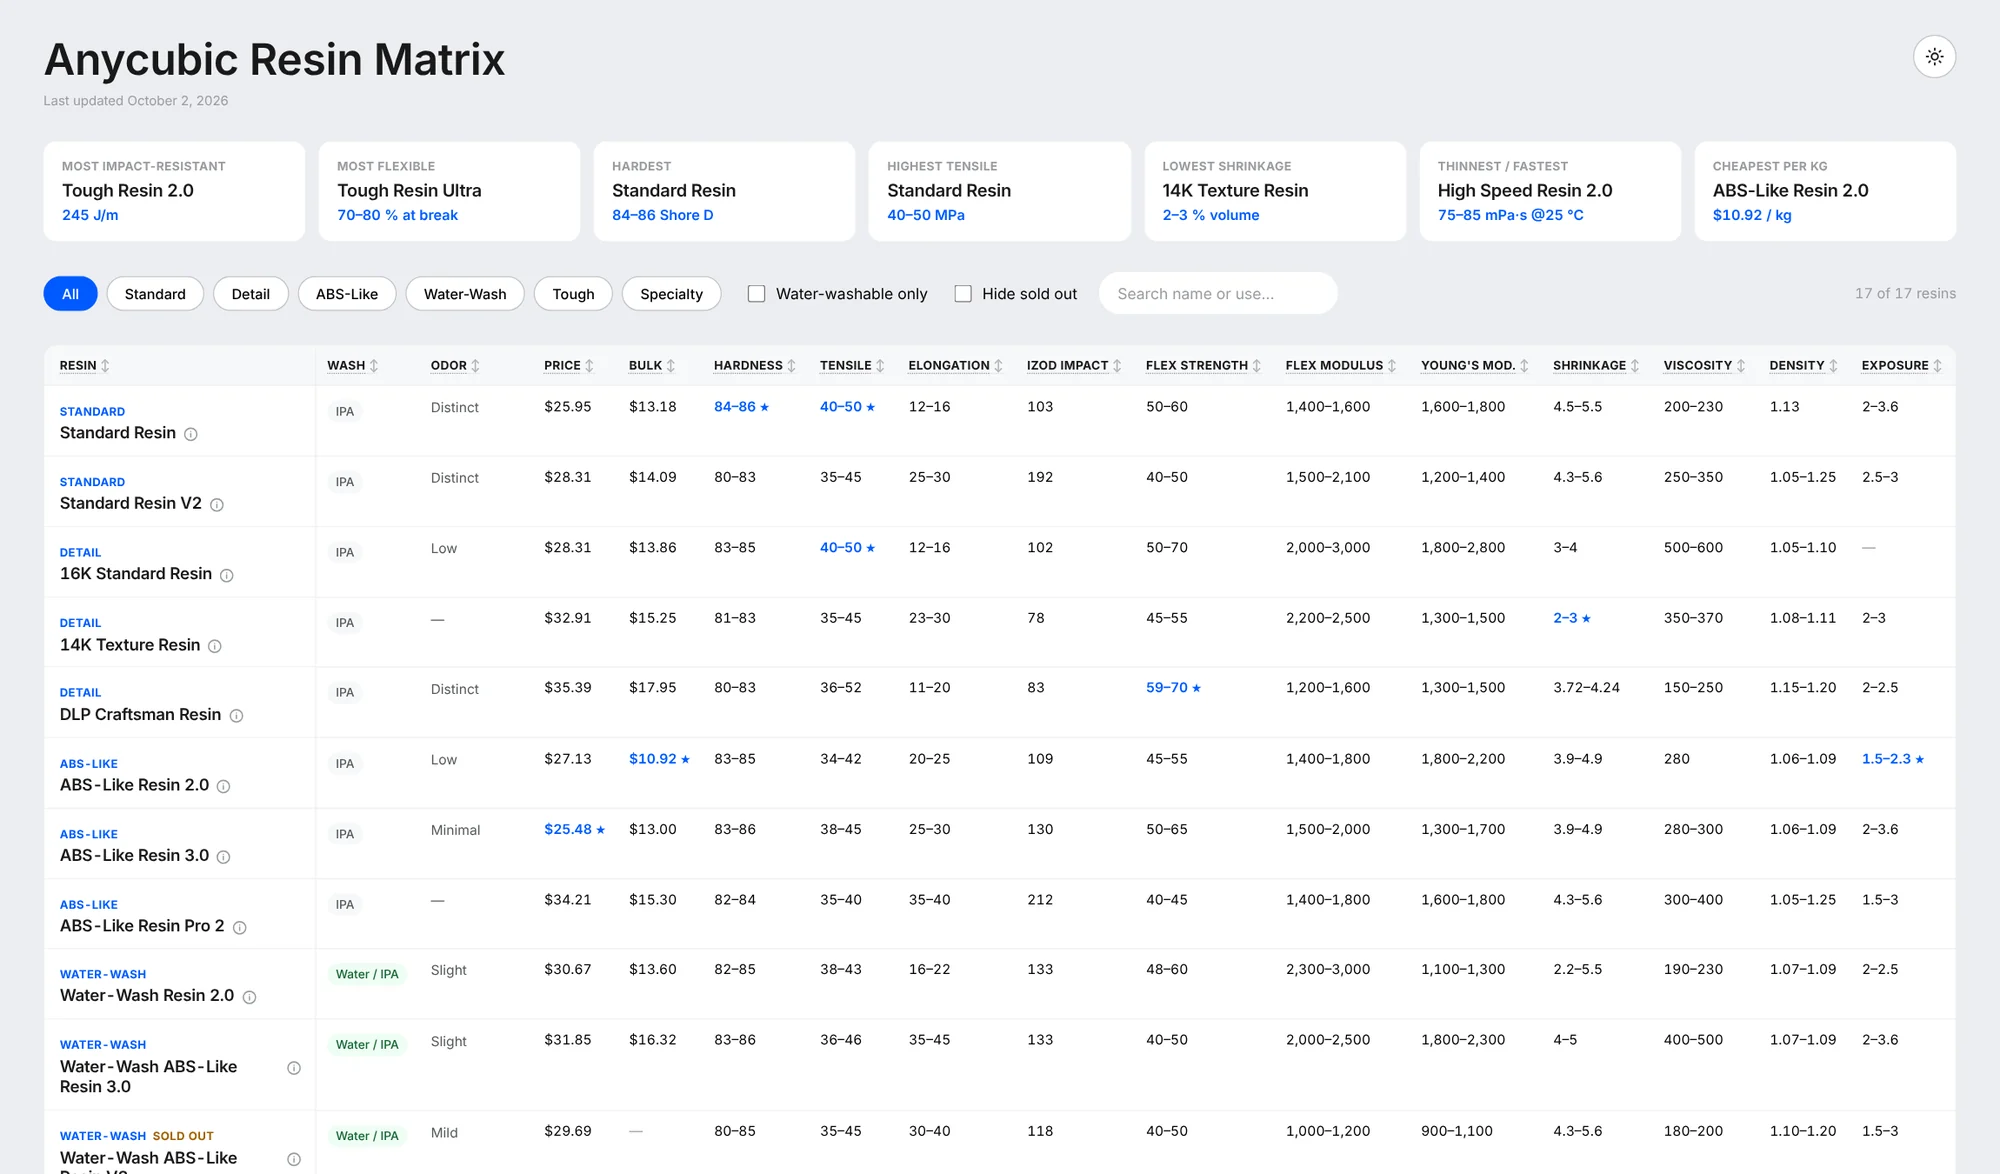The image size is (2000, 1174).
Task: Select the Thinnest / Fastest High Speed Resin card
Action: point(1550,191)
